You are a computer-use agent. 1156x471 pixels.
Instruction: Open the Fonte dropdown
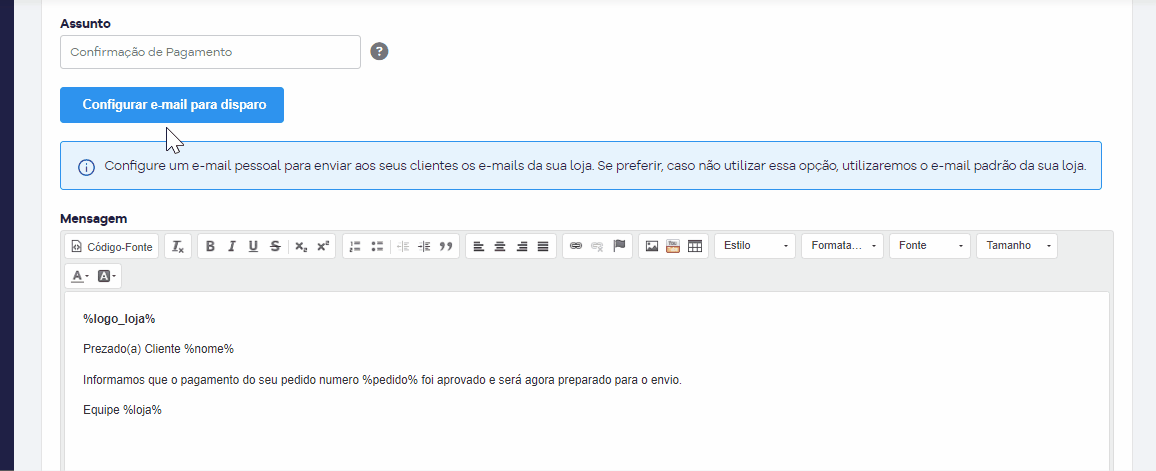(930, 246)
